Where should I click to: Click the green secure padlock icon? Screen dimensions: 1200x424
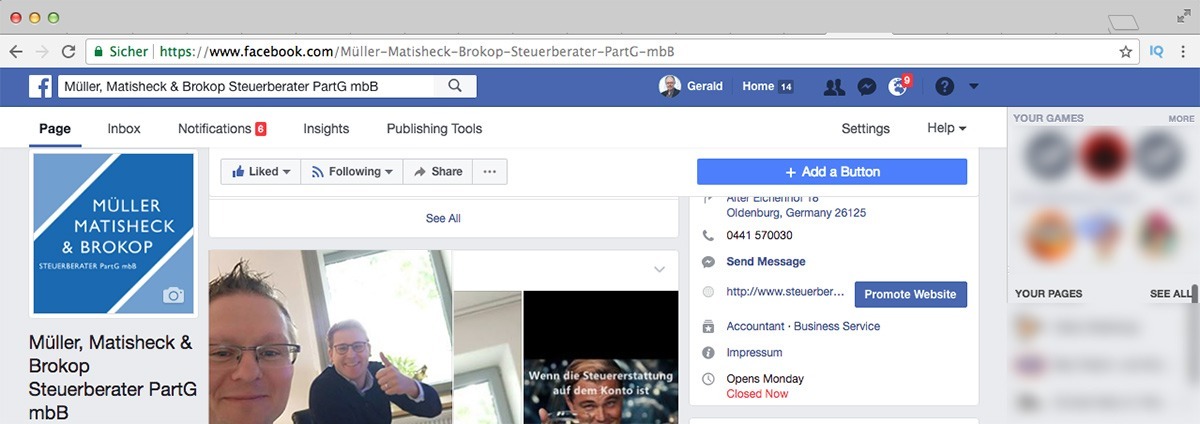pyautogui.click(x=98, y=51)
